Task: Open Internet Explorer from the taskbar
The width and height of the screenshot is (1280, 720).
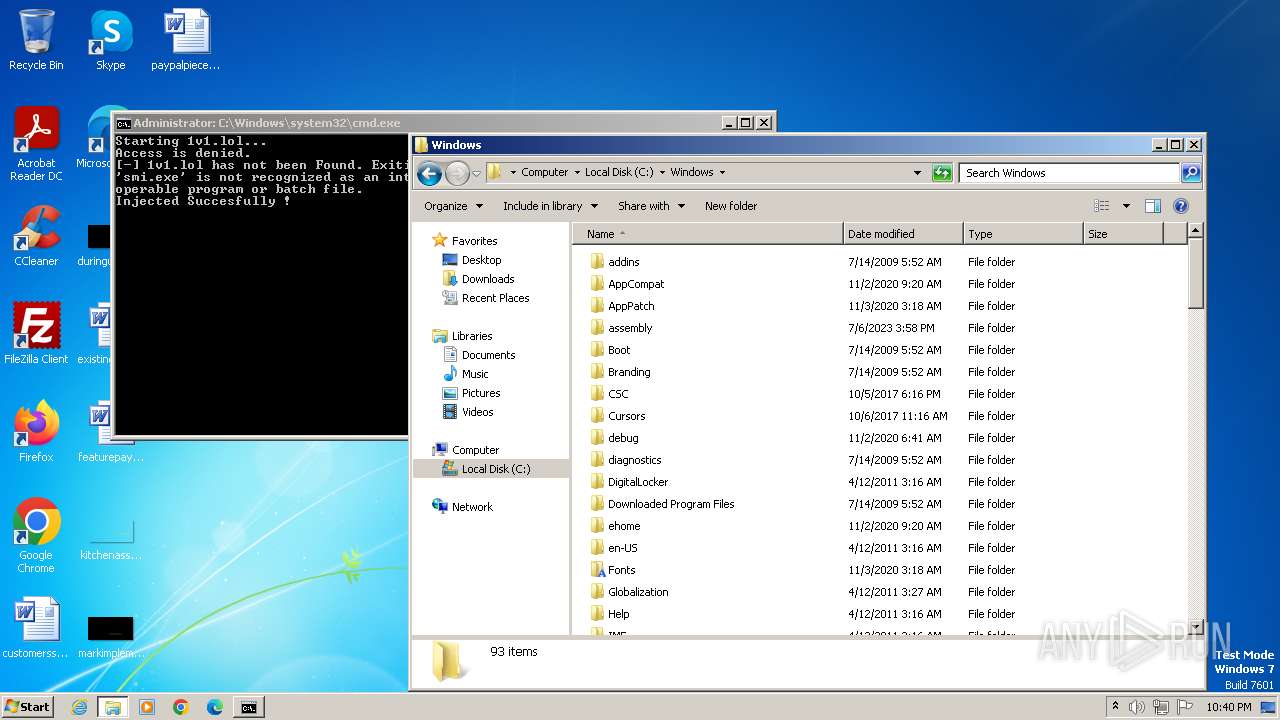Action: (79, 707)
